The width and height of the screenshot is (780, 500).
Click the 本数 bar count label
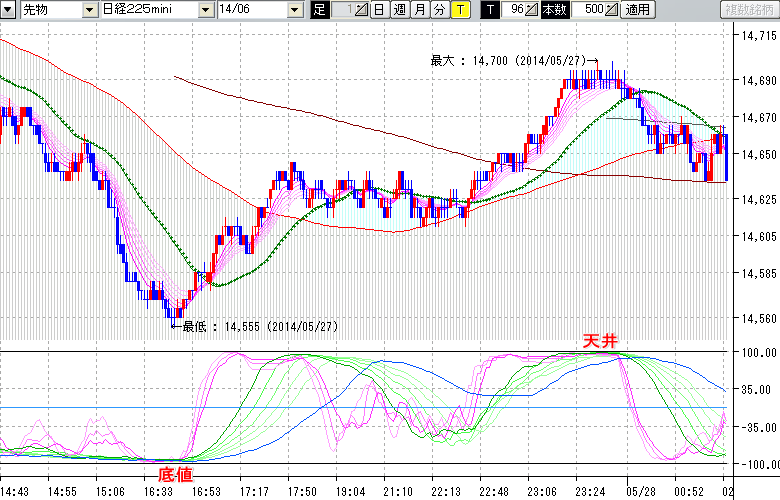pos(553,10)
